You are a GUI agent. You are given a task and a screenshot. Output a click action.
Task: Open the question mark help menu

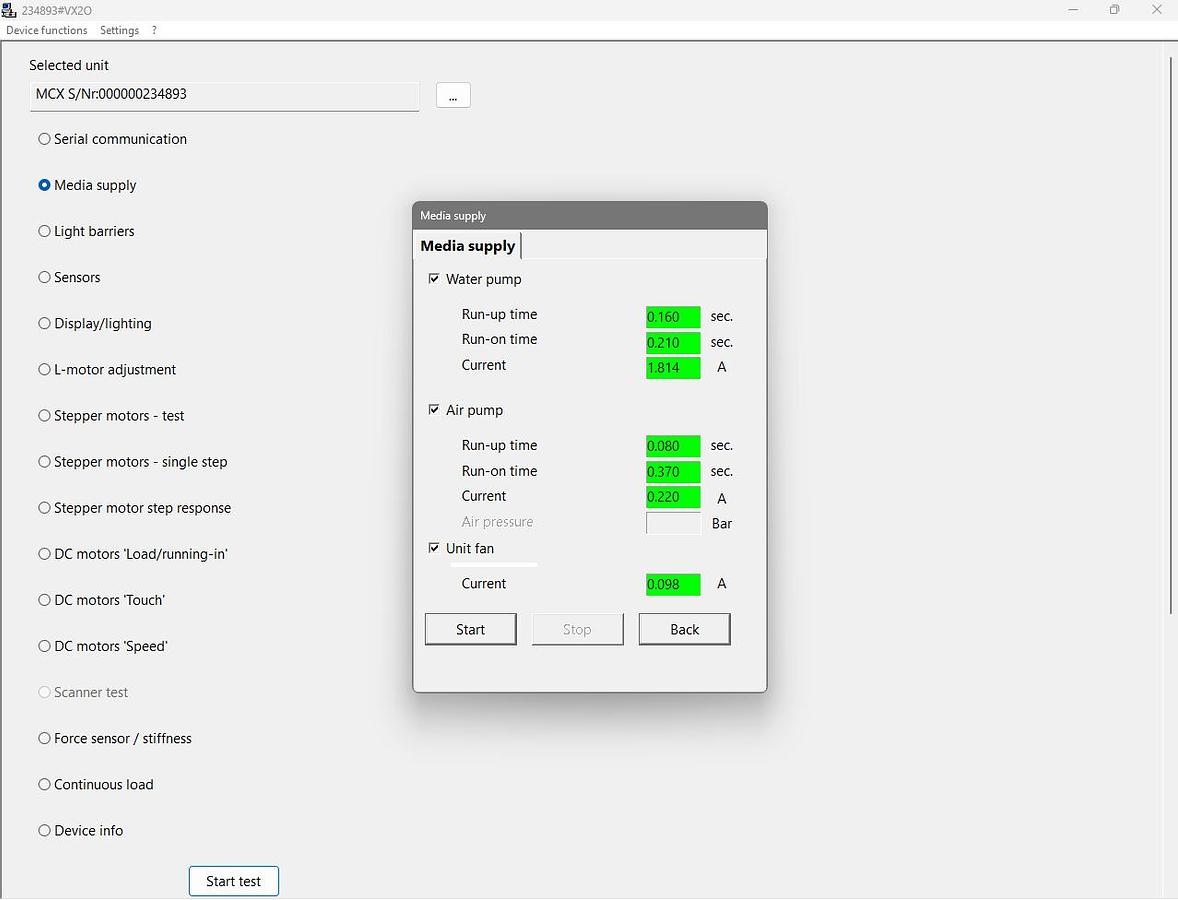(x=154, y=30)
